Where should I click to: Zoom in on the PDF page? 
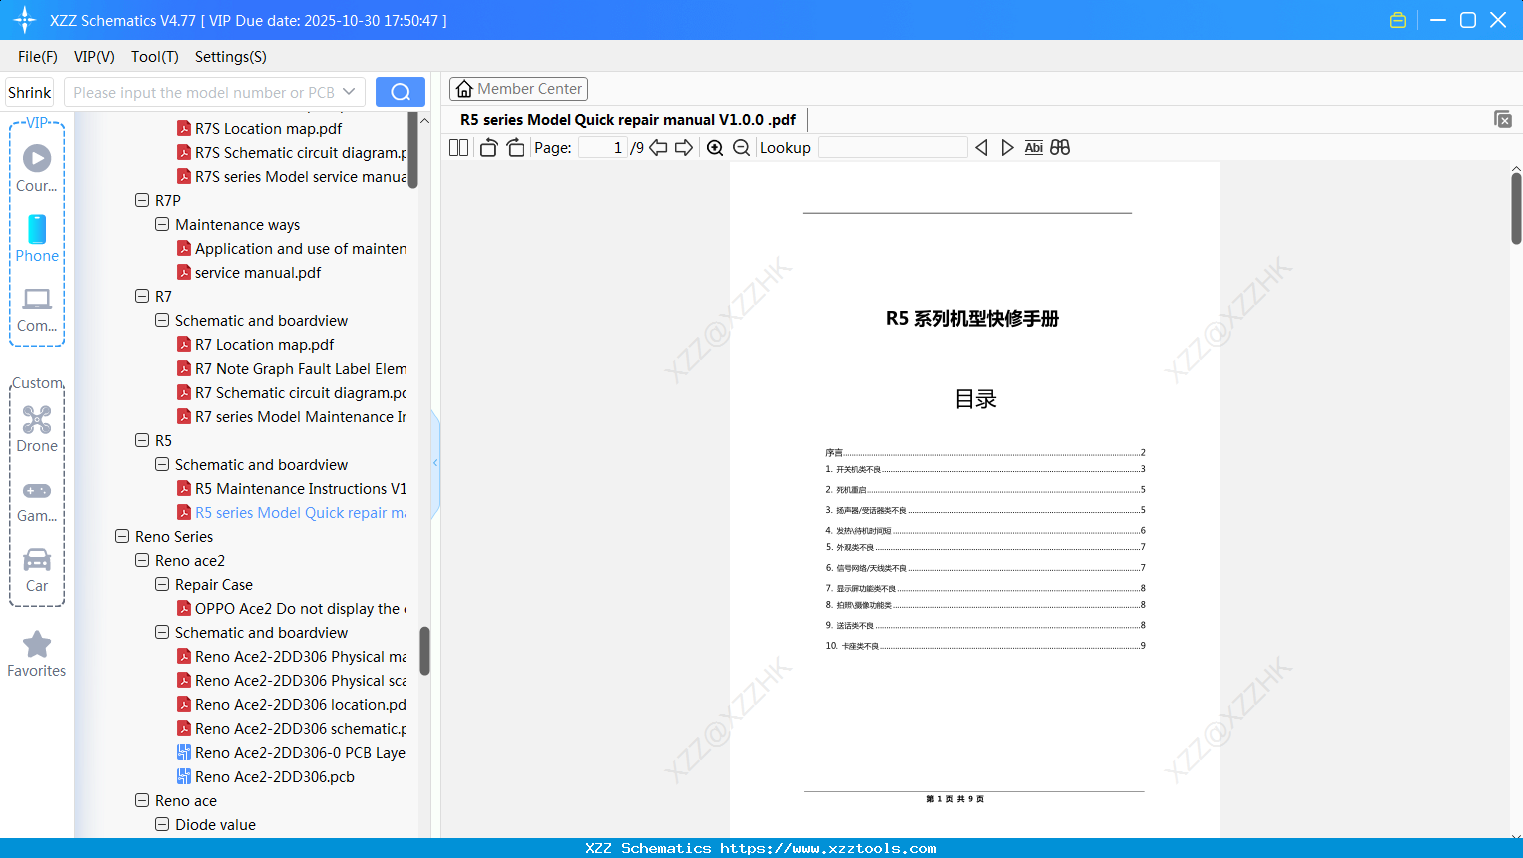pos(715,147)
